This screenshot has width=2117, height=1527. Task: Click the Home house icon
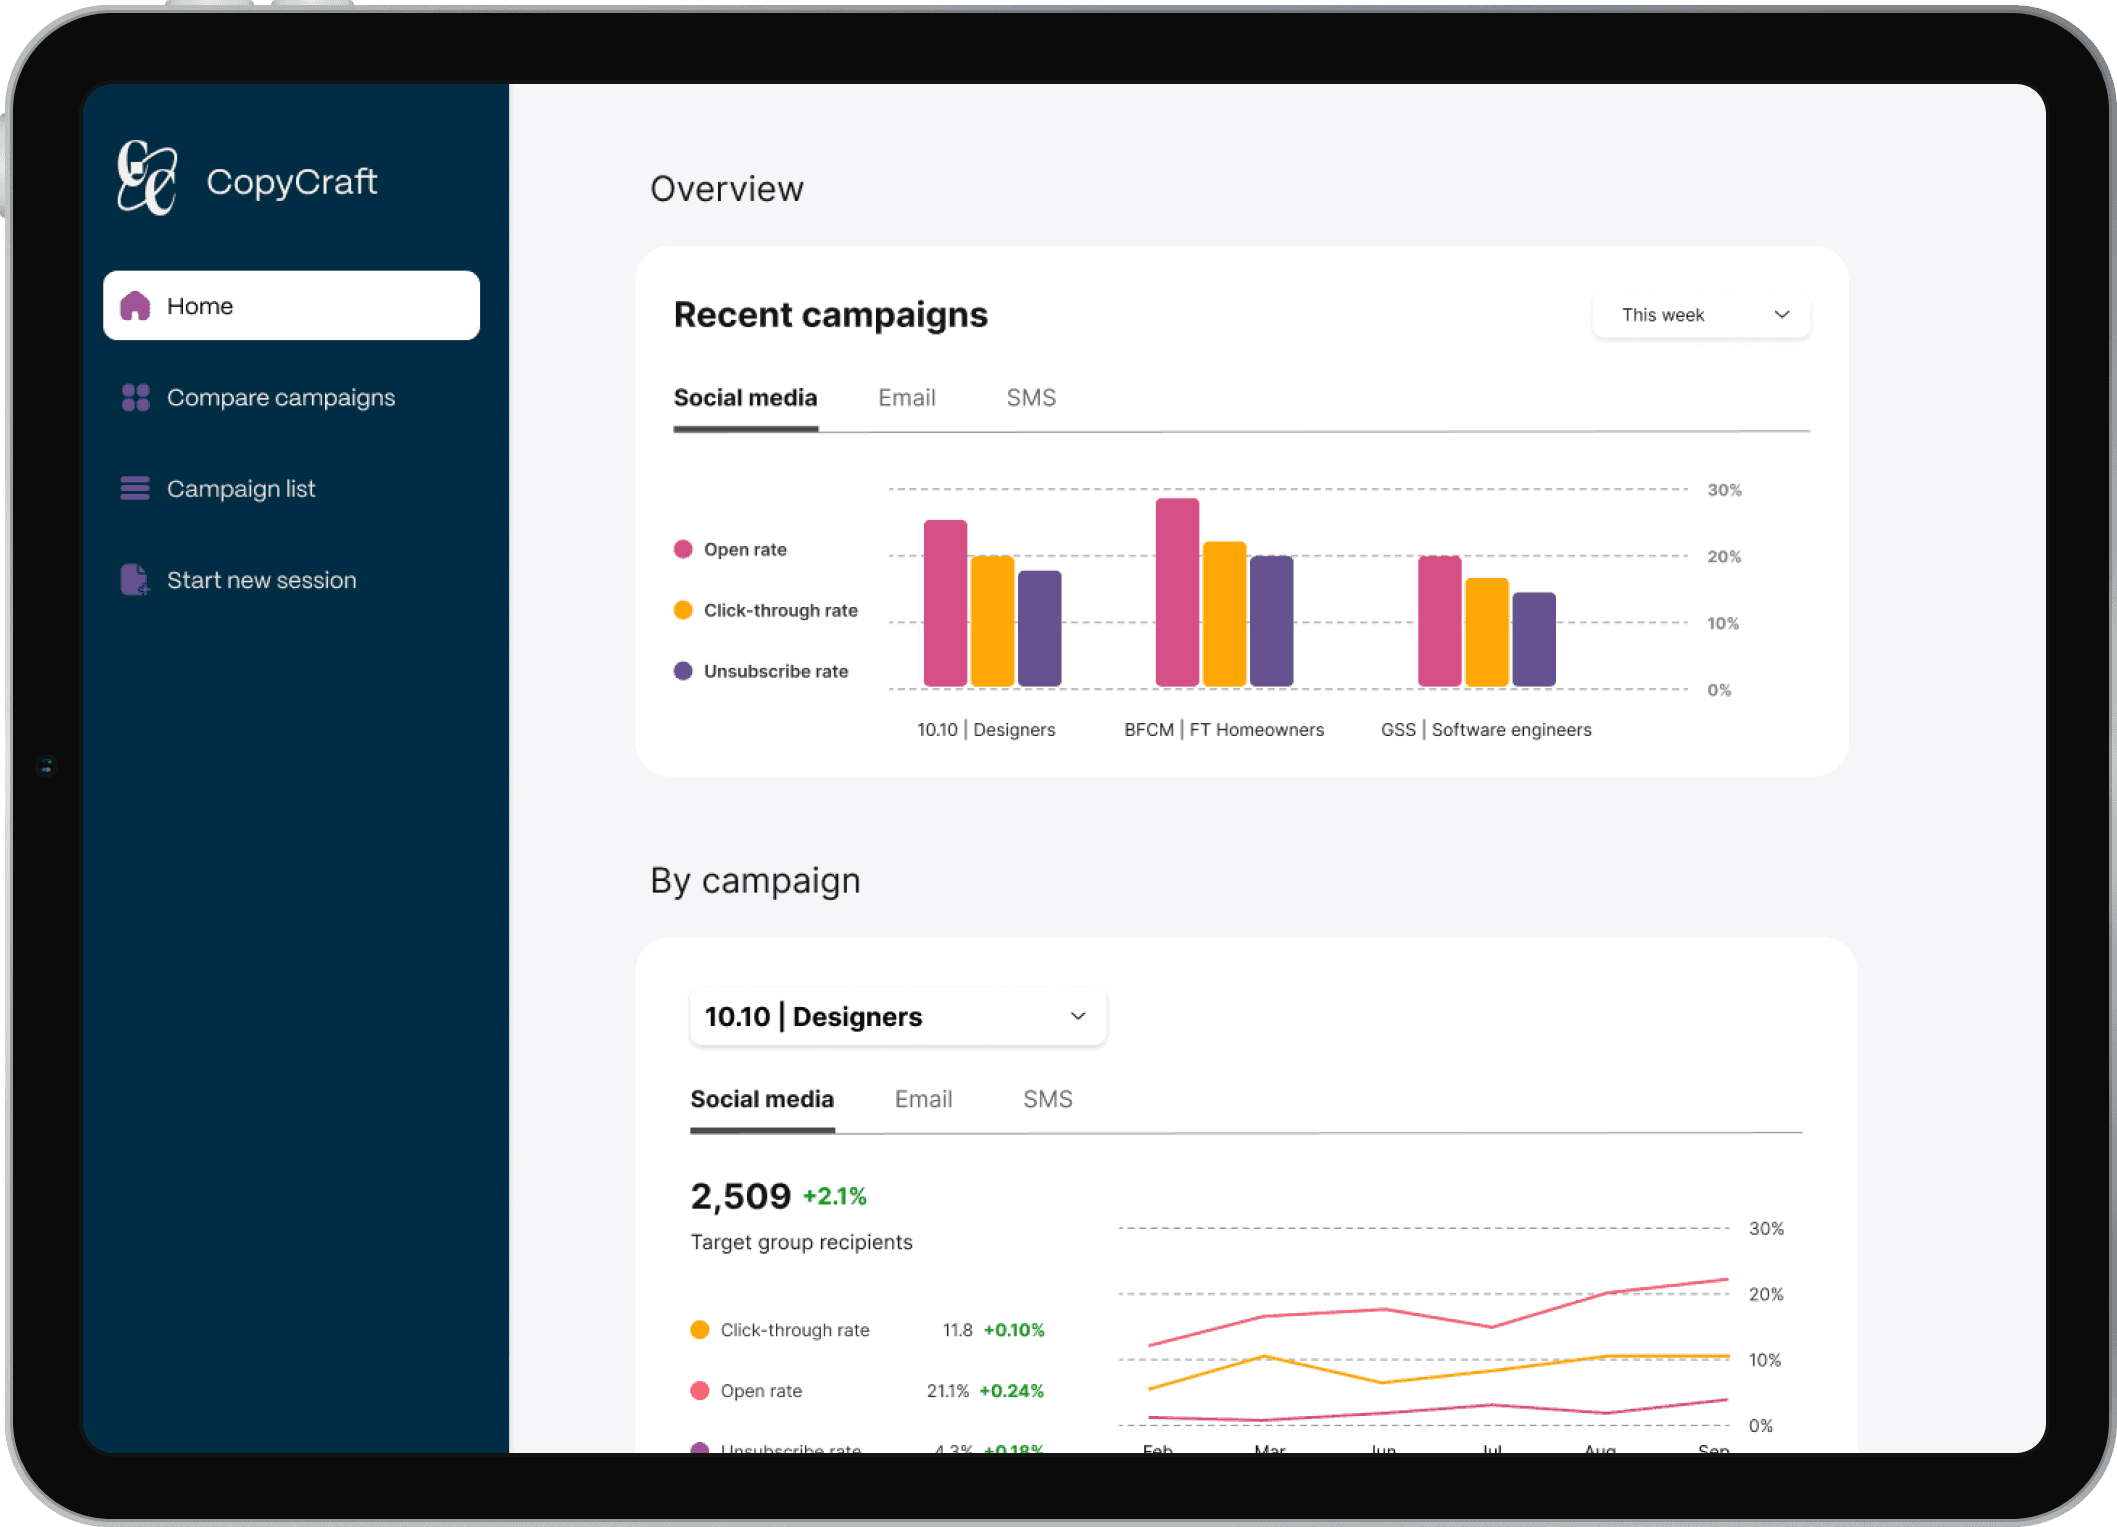tap(135, 306)
